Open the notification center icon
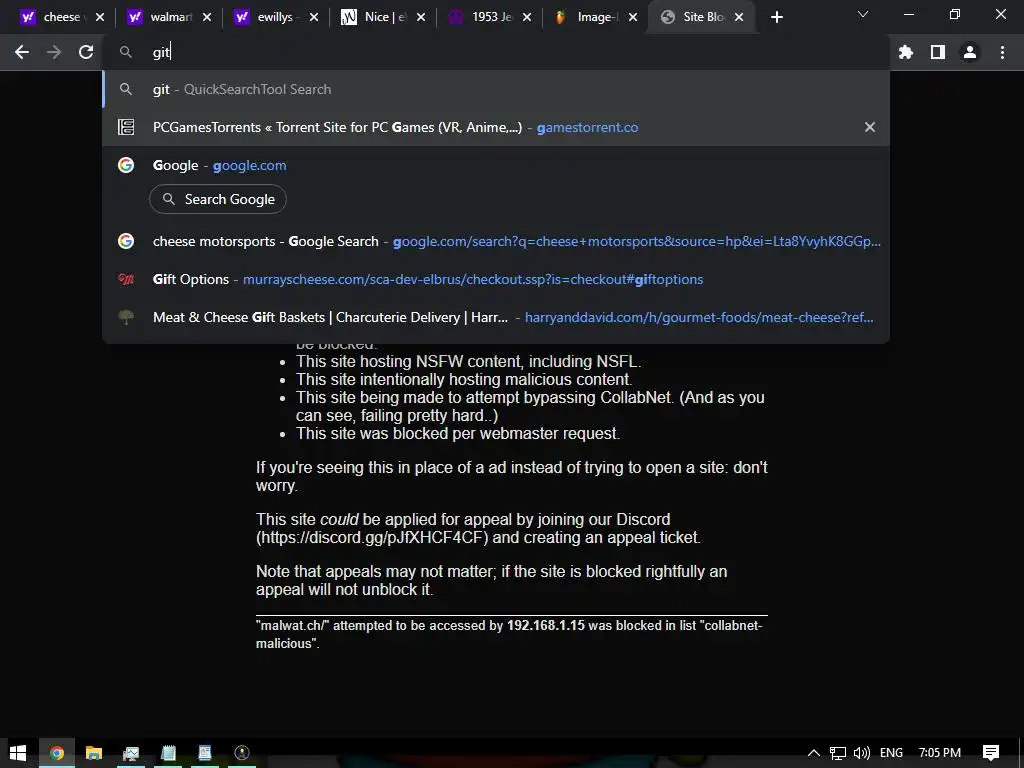The width and height of the screenshot is (1024, 768). (x=991, y=753)
